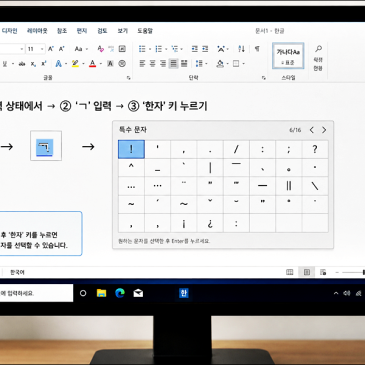This screenshot has height=365, width=365.
Task: Launch Microsoft Edge from the taskbar
Action: point(120,293)
